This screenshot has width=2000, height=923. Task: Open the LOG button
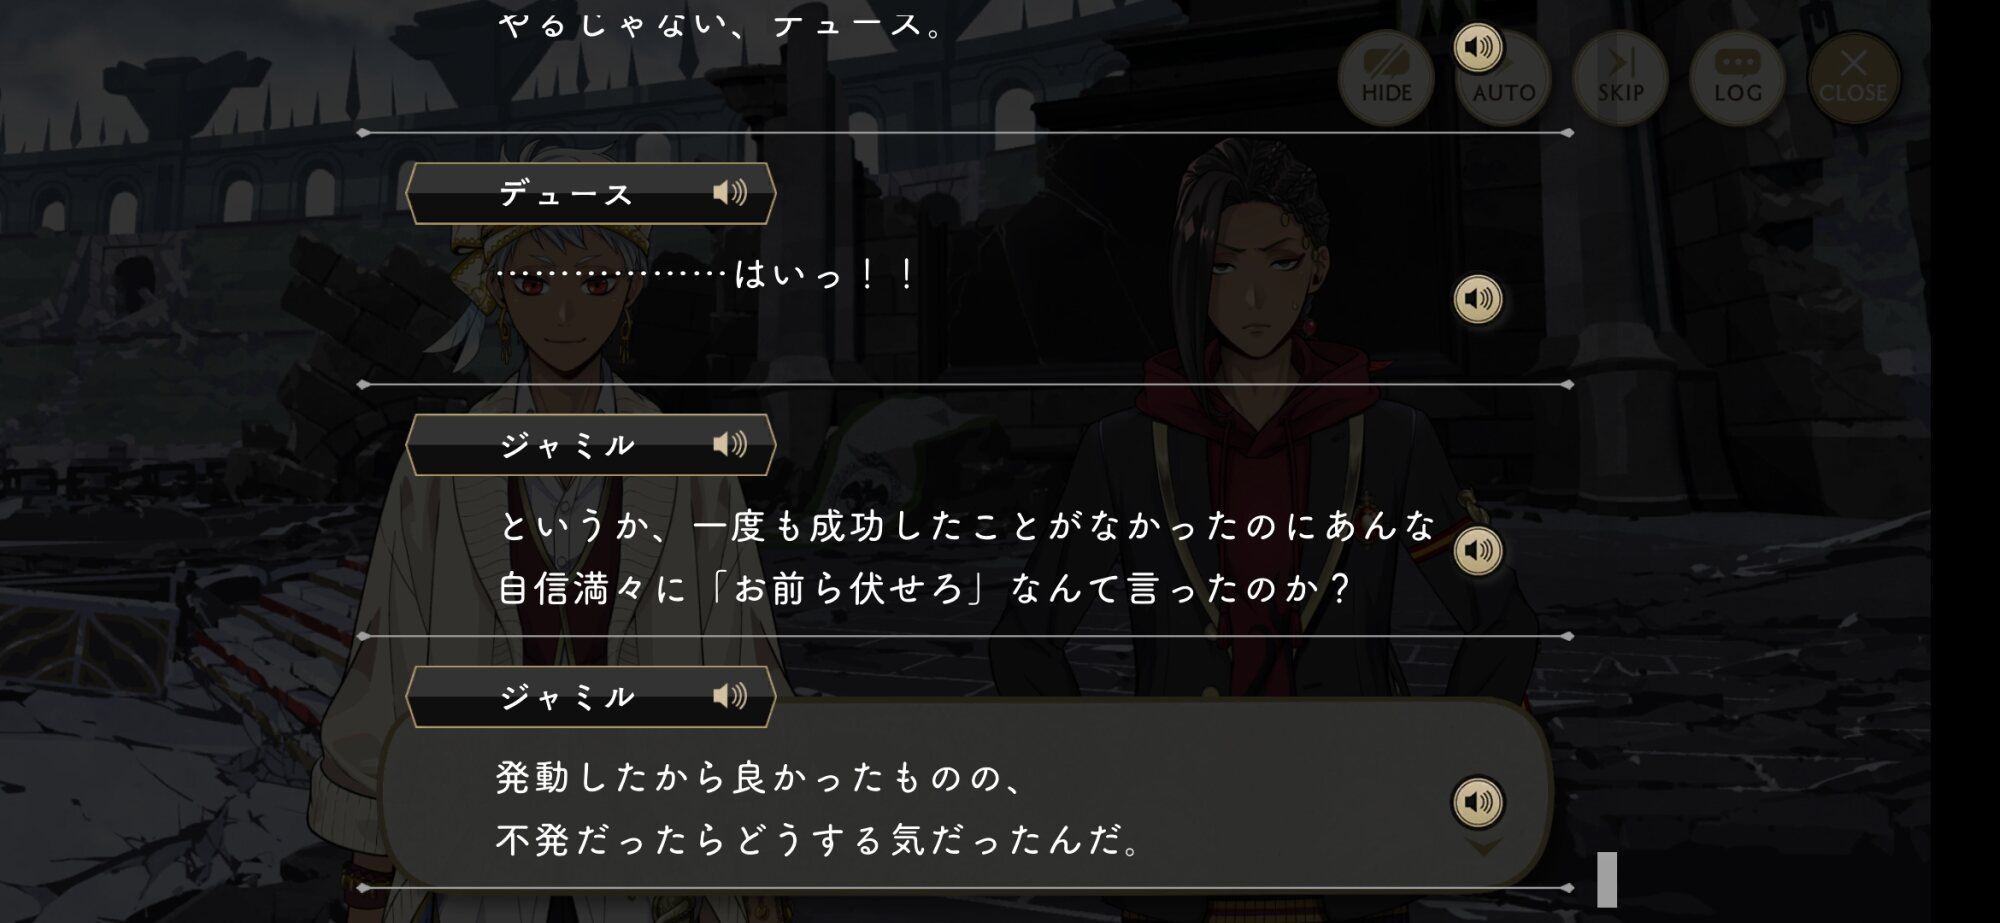point(1737,78)
